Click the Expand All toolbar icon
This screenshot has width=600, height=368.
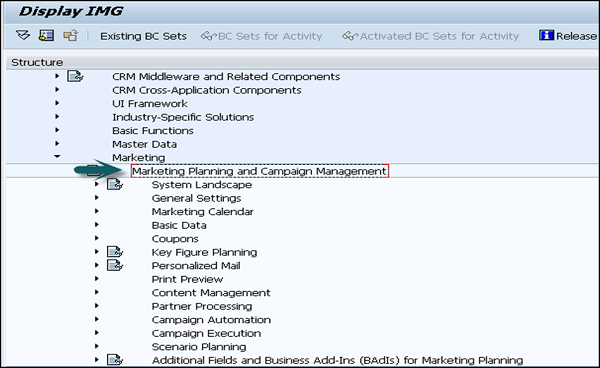23,36
